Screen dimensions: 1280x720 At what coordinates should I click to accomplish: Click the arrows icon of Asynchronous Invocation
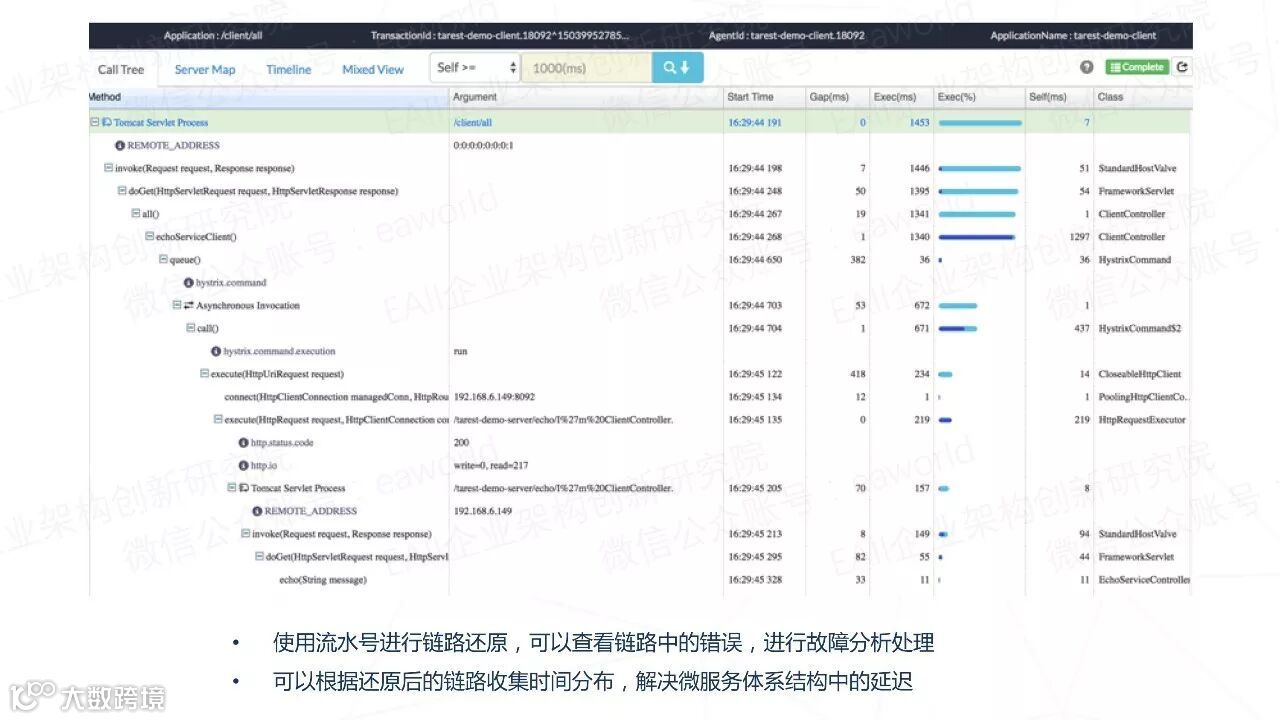pyautogui.click(x=188, y=305)
